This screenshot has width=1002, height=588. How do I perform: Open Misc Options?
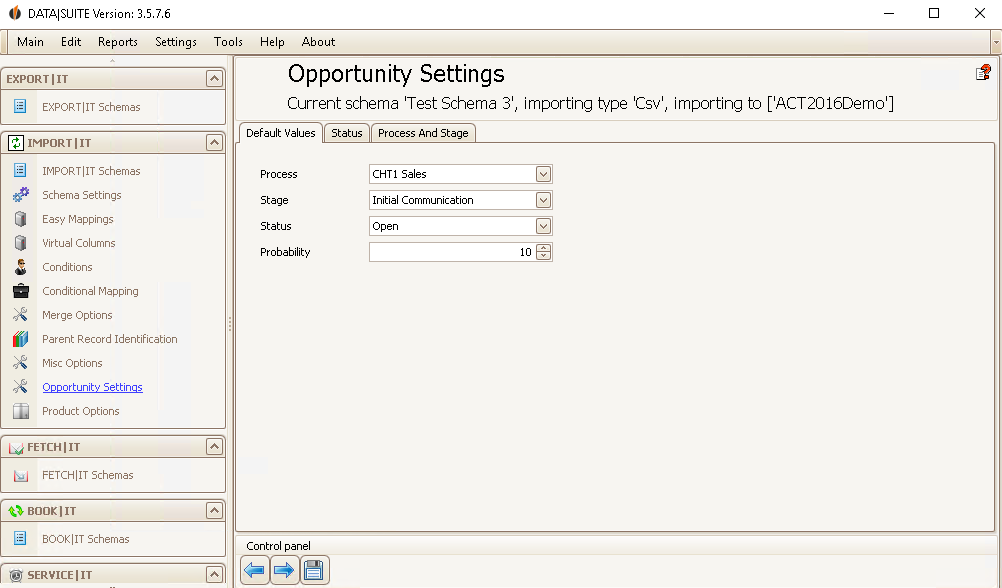pos(72,363)
